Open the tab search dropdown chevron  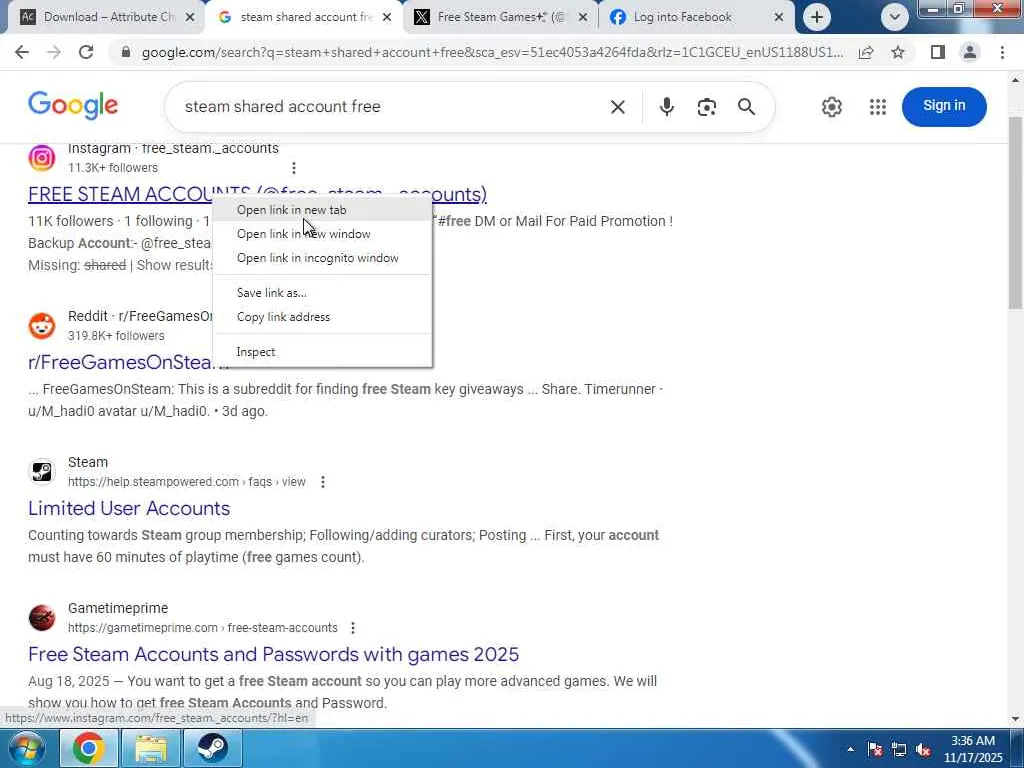(895, 17)
